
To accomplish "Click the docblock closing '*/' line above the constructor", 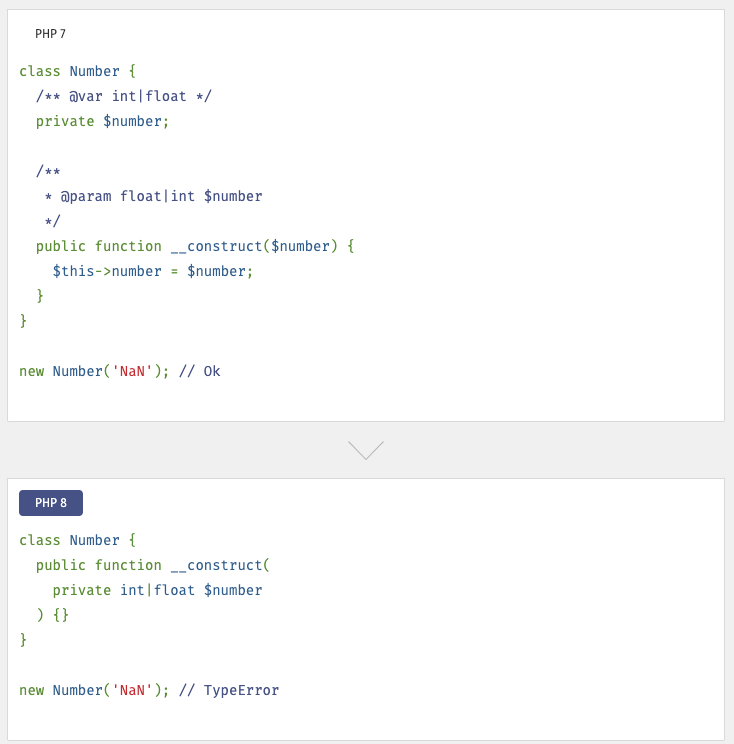I will click(x=52, y=222).
